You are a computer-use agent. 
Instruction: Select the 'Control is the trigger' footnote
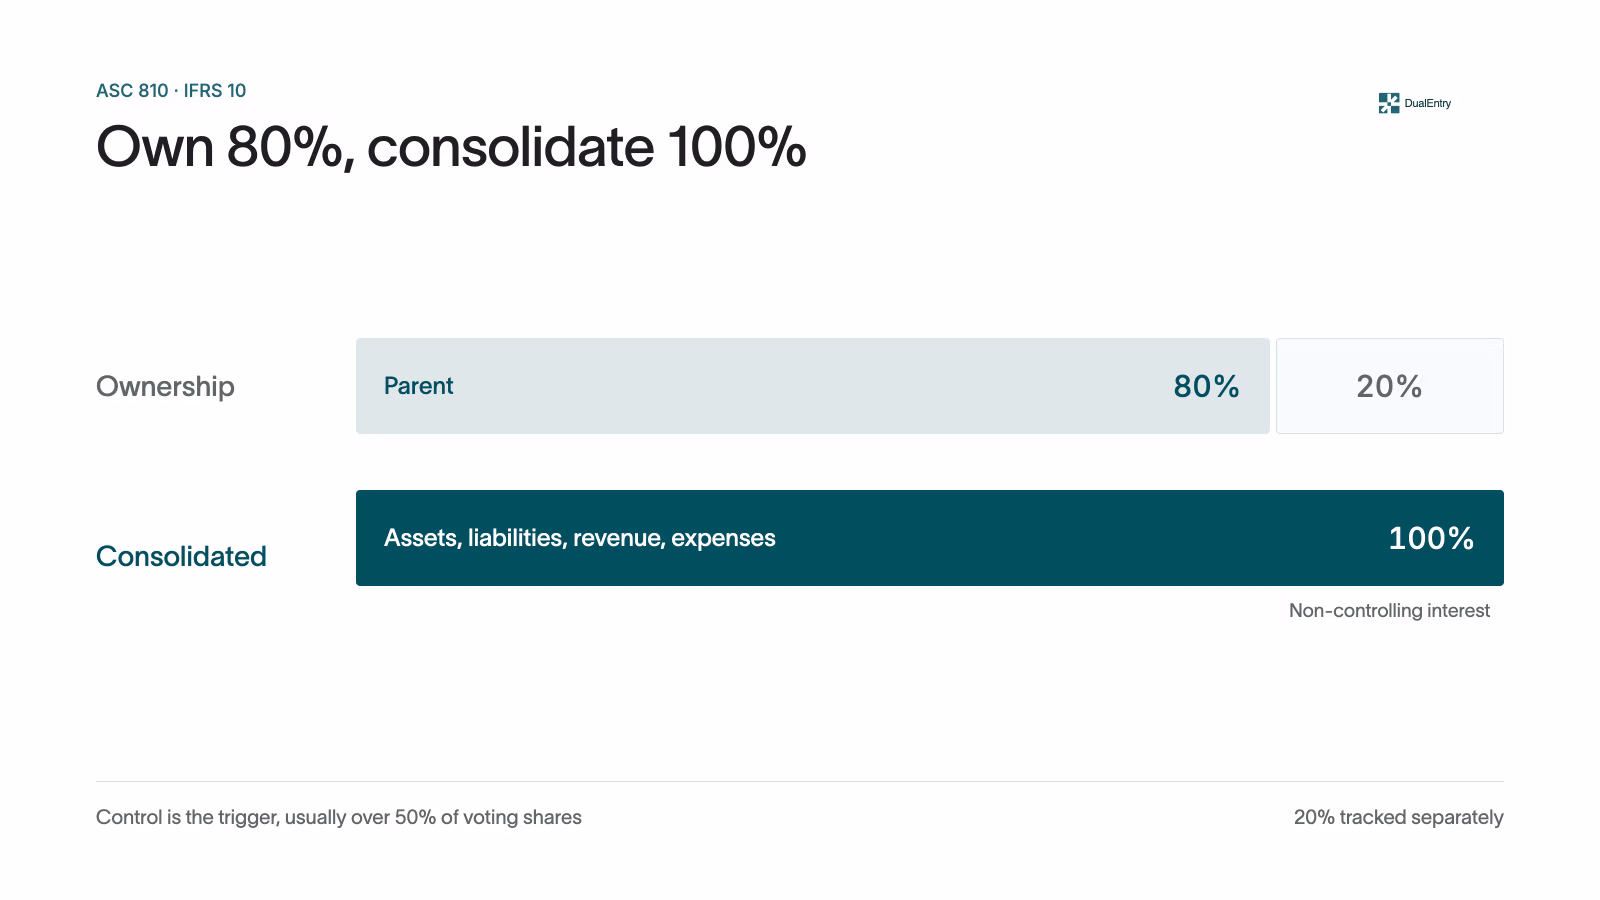(339, 817)
